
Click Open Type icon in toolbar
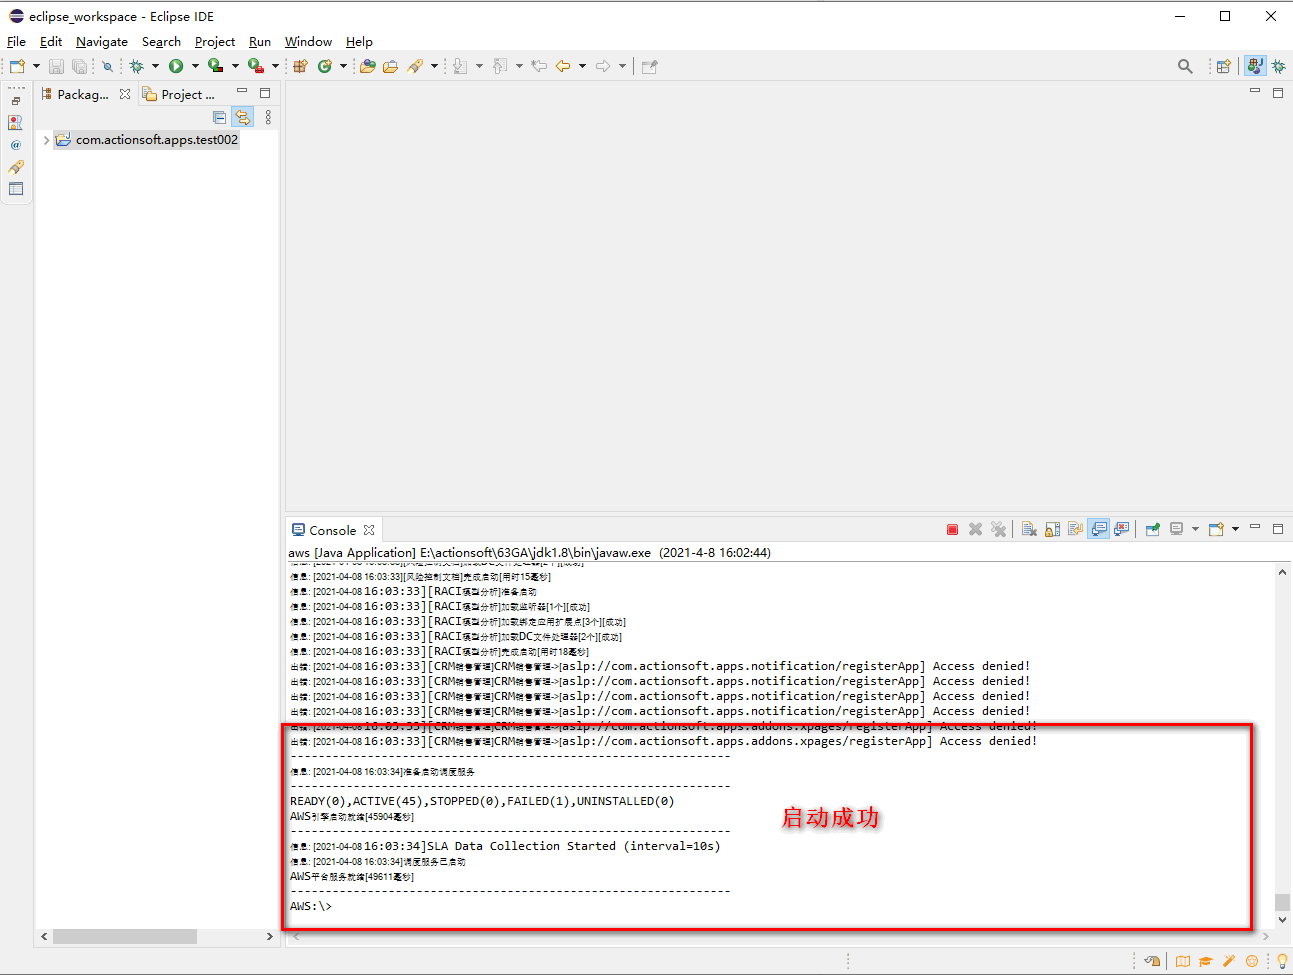368,67
